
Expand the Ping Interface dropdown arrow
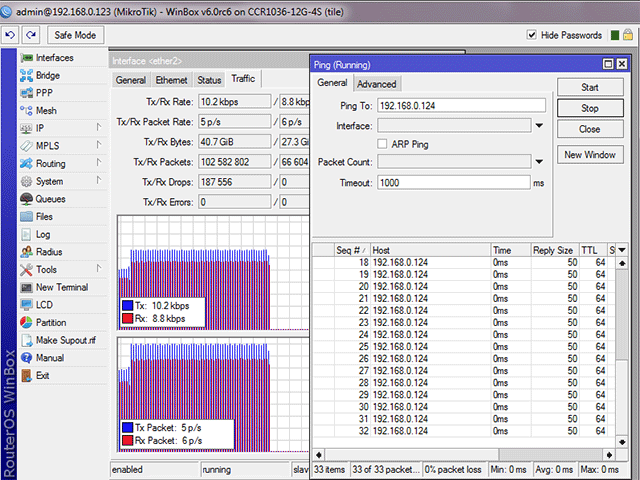539,126
